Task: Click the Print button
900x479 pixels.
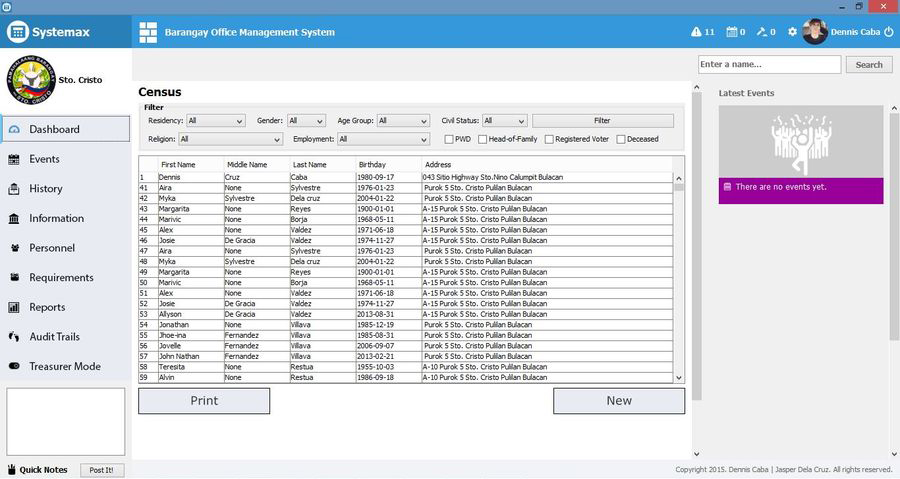Action: click(204, 401)
